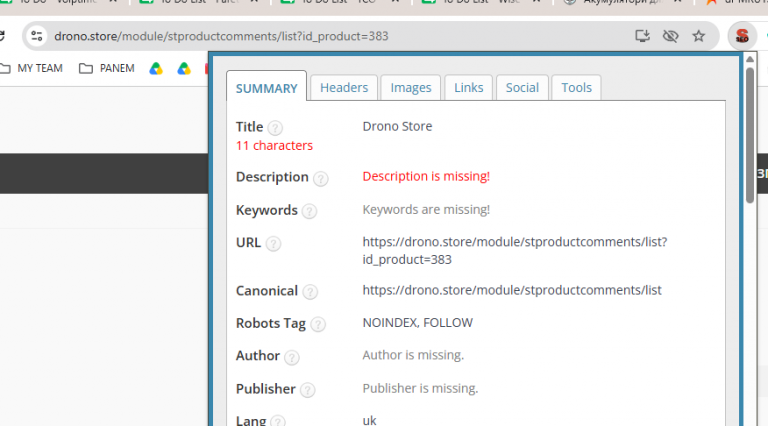Switch to the Headers tab
768x426 pixels.
coord(344,88)
